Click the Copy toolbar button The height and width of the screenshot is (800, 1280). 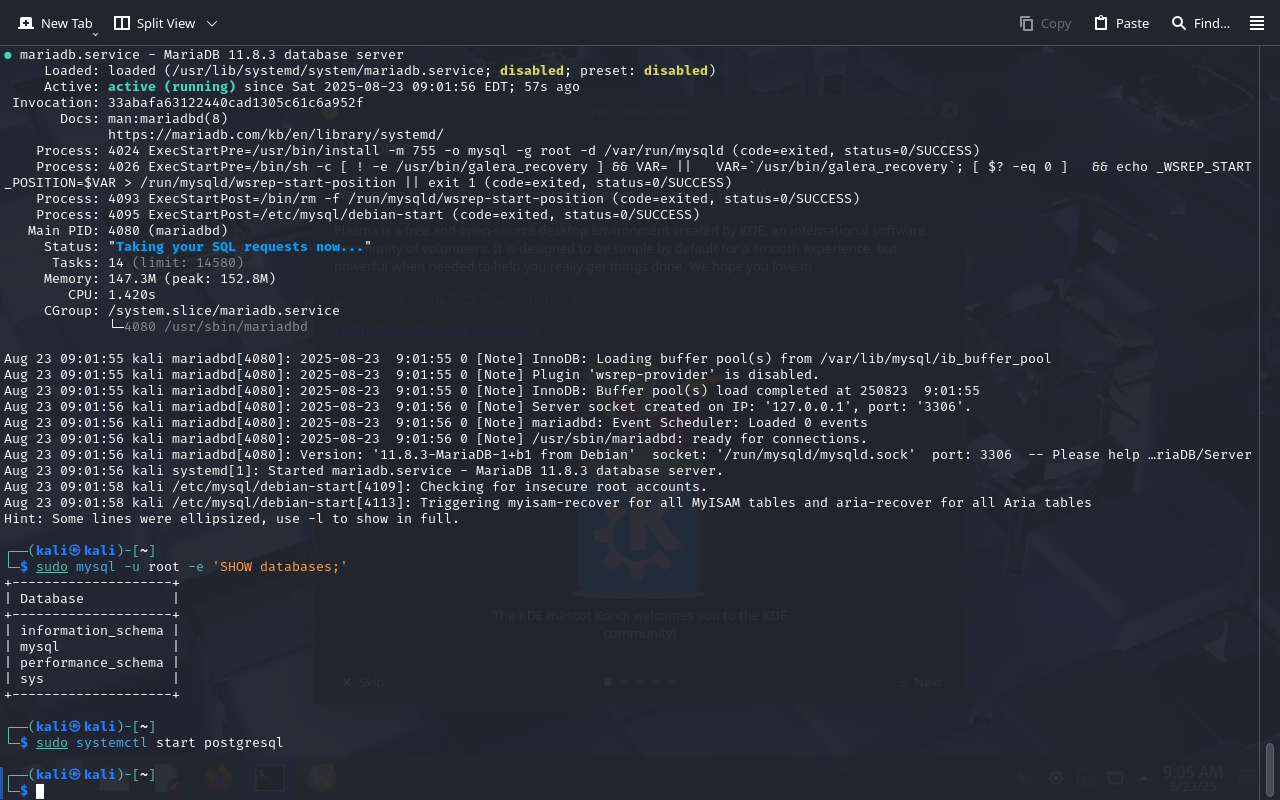[x=1045, y=23]
